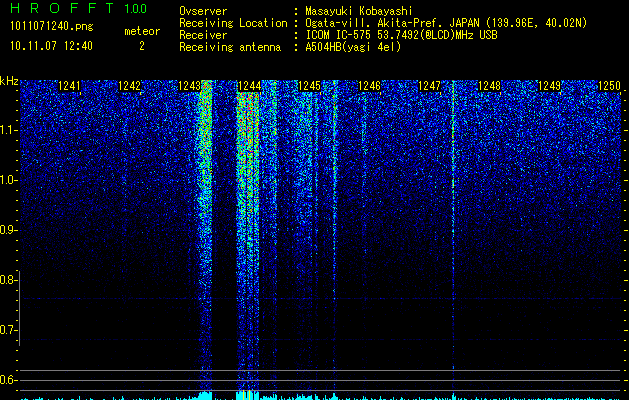The width and height of the screenshot is (629, 400).
Task: Click the HROFFT 1.0.0 title text
Action: pyautogui.click(x=79, y=8)
